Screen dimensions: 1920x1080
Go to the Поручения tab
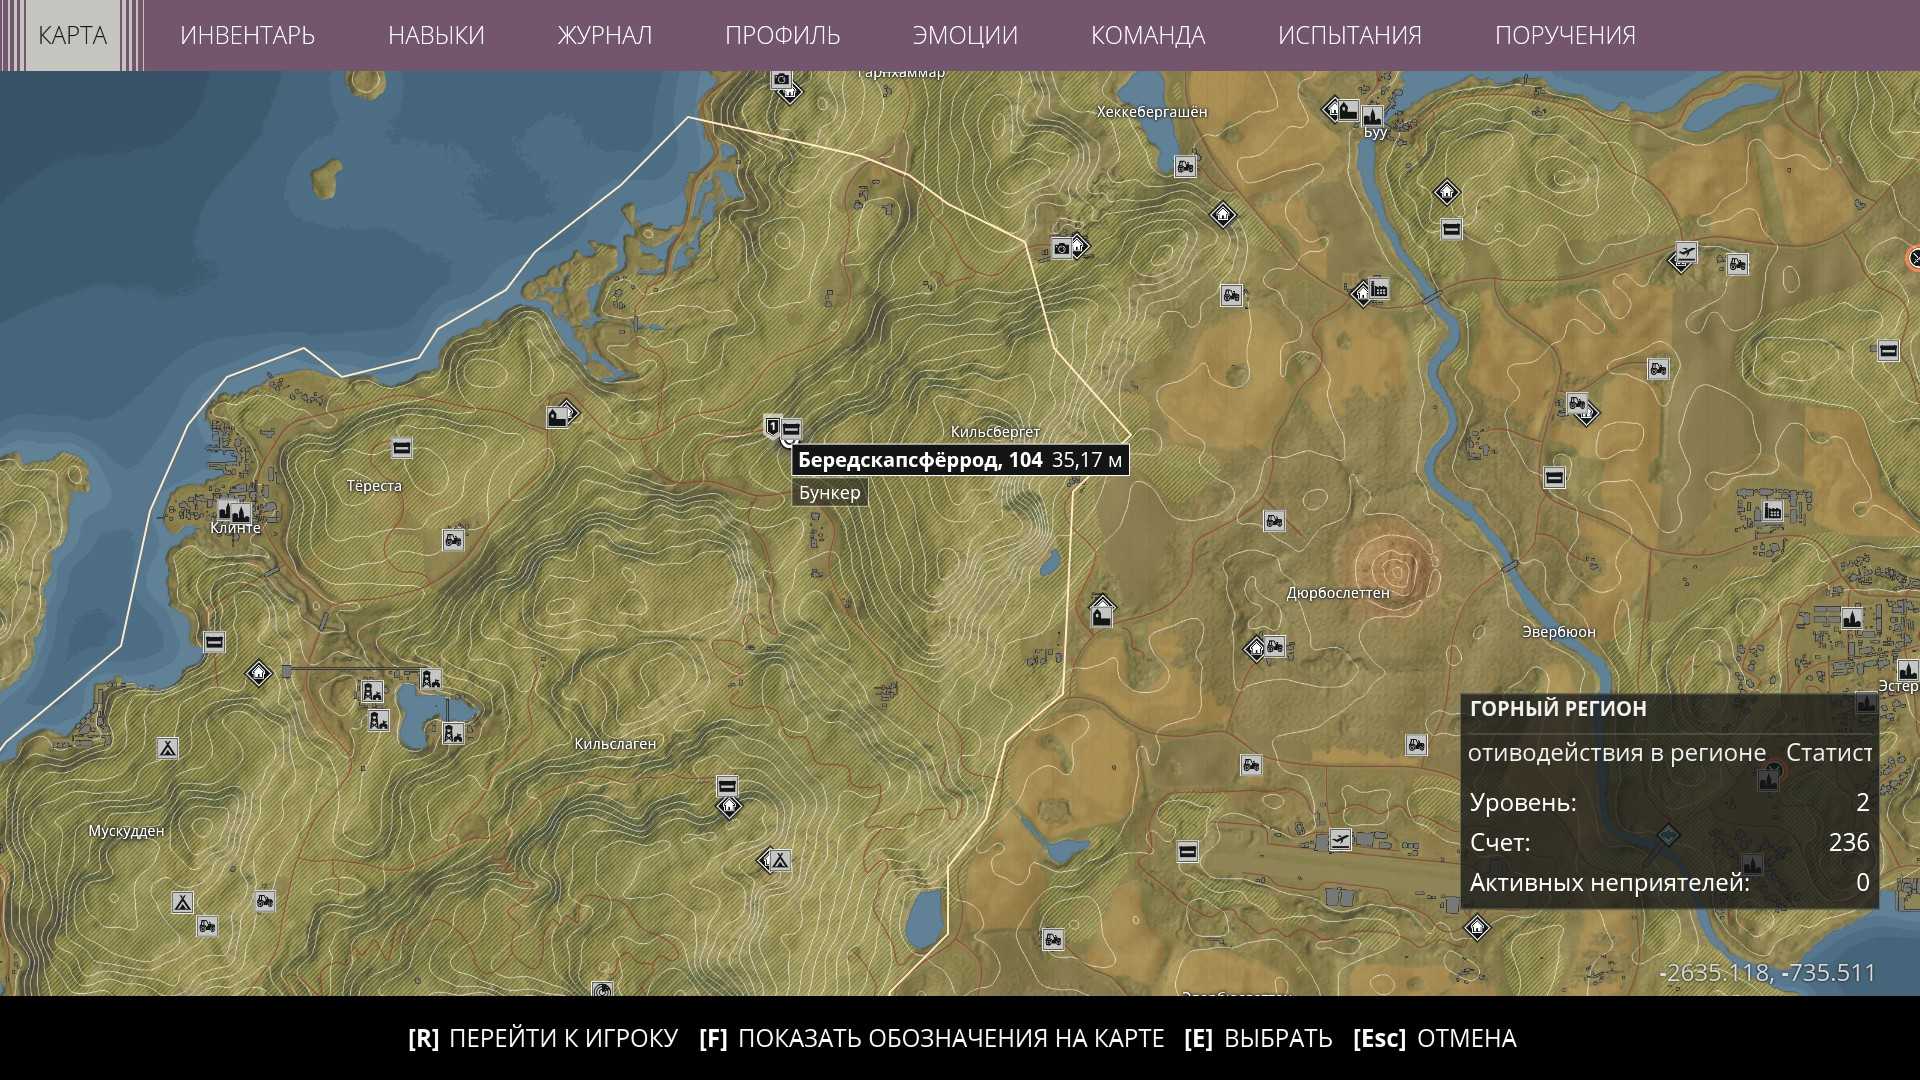pos(1564,35)
